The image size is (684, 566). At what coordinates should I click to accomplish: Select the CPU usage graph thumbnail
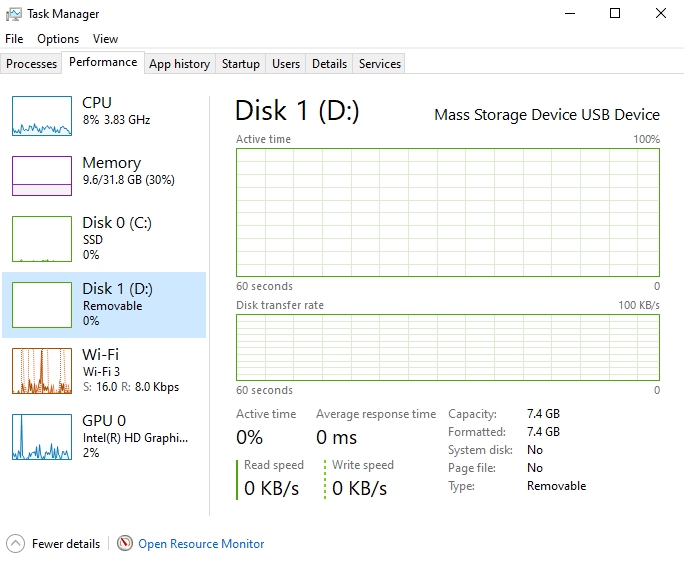point(42,116)
